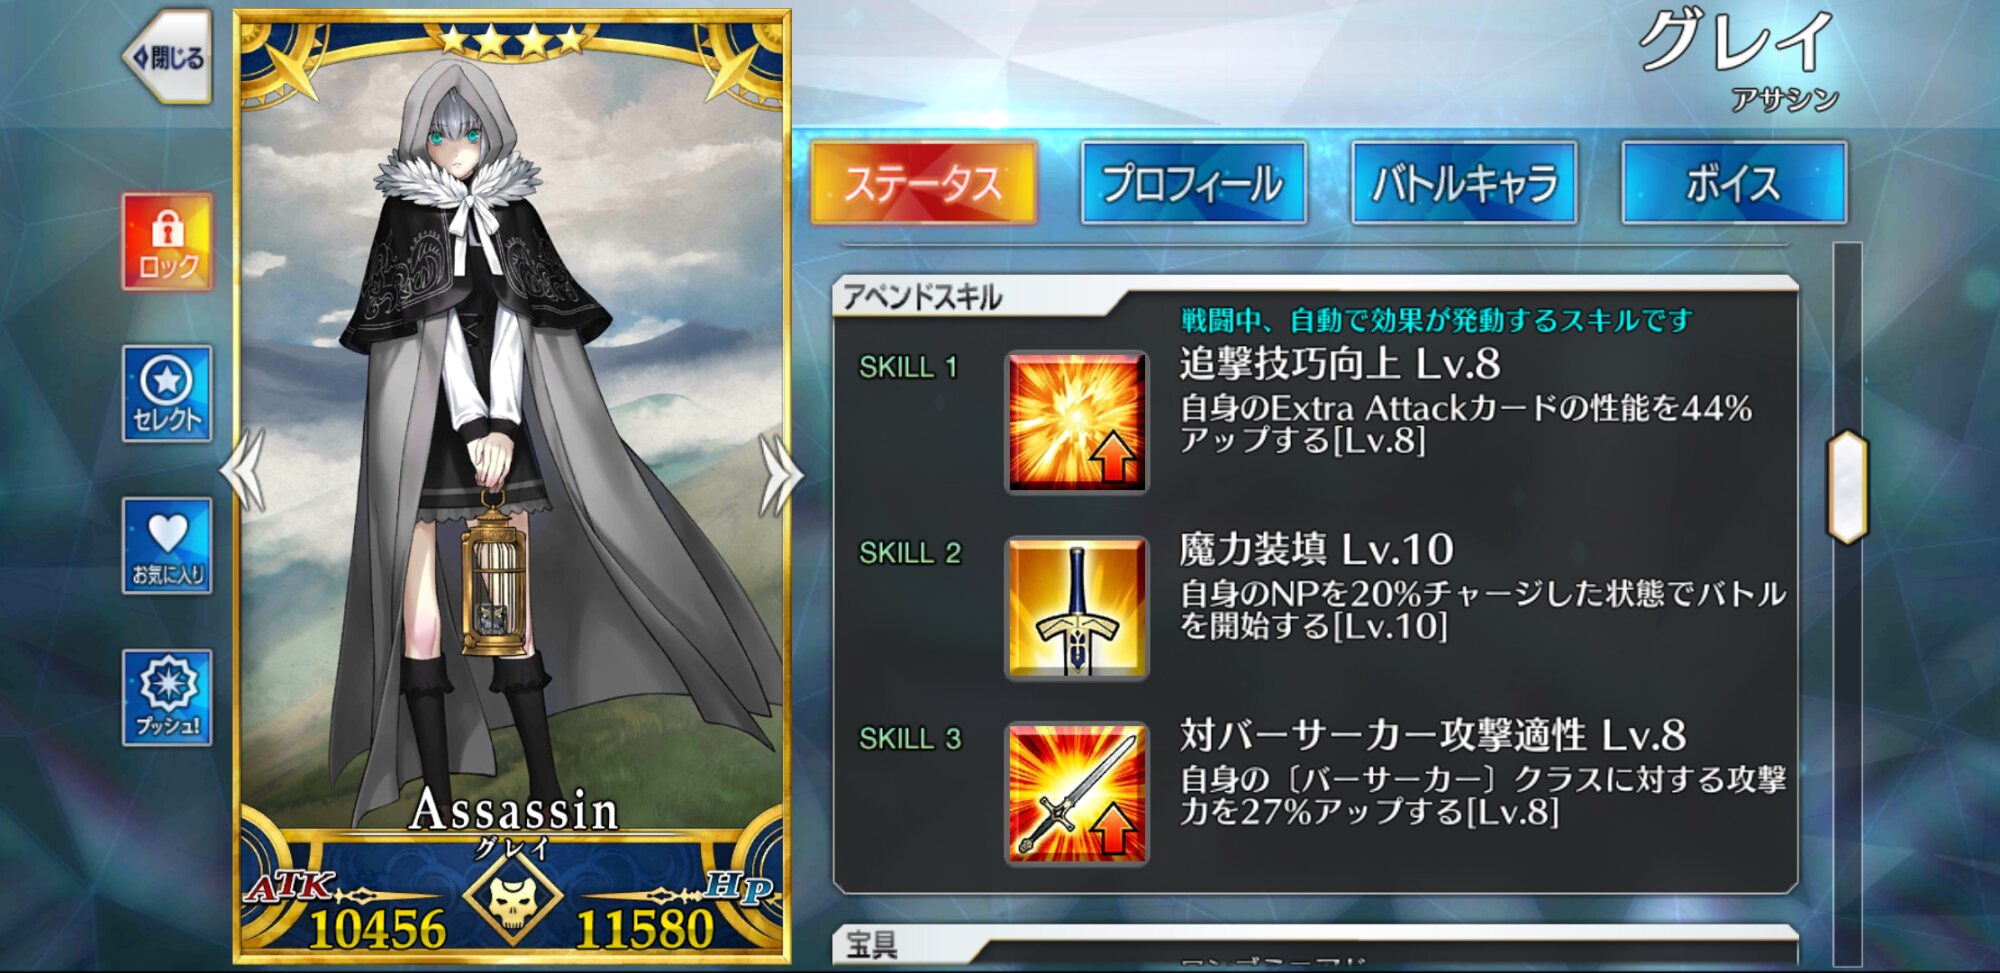Image resolution: width=2000 pixels, height=973 pixels.
Task: Tap the プッシュ! notification icon
Action: tap(167, 698)
